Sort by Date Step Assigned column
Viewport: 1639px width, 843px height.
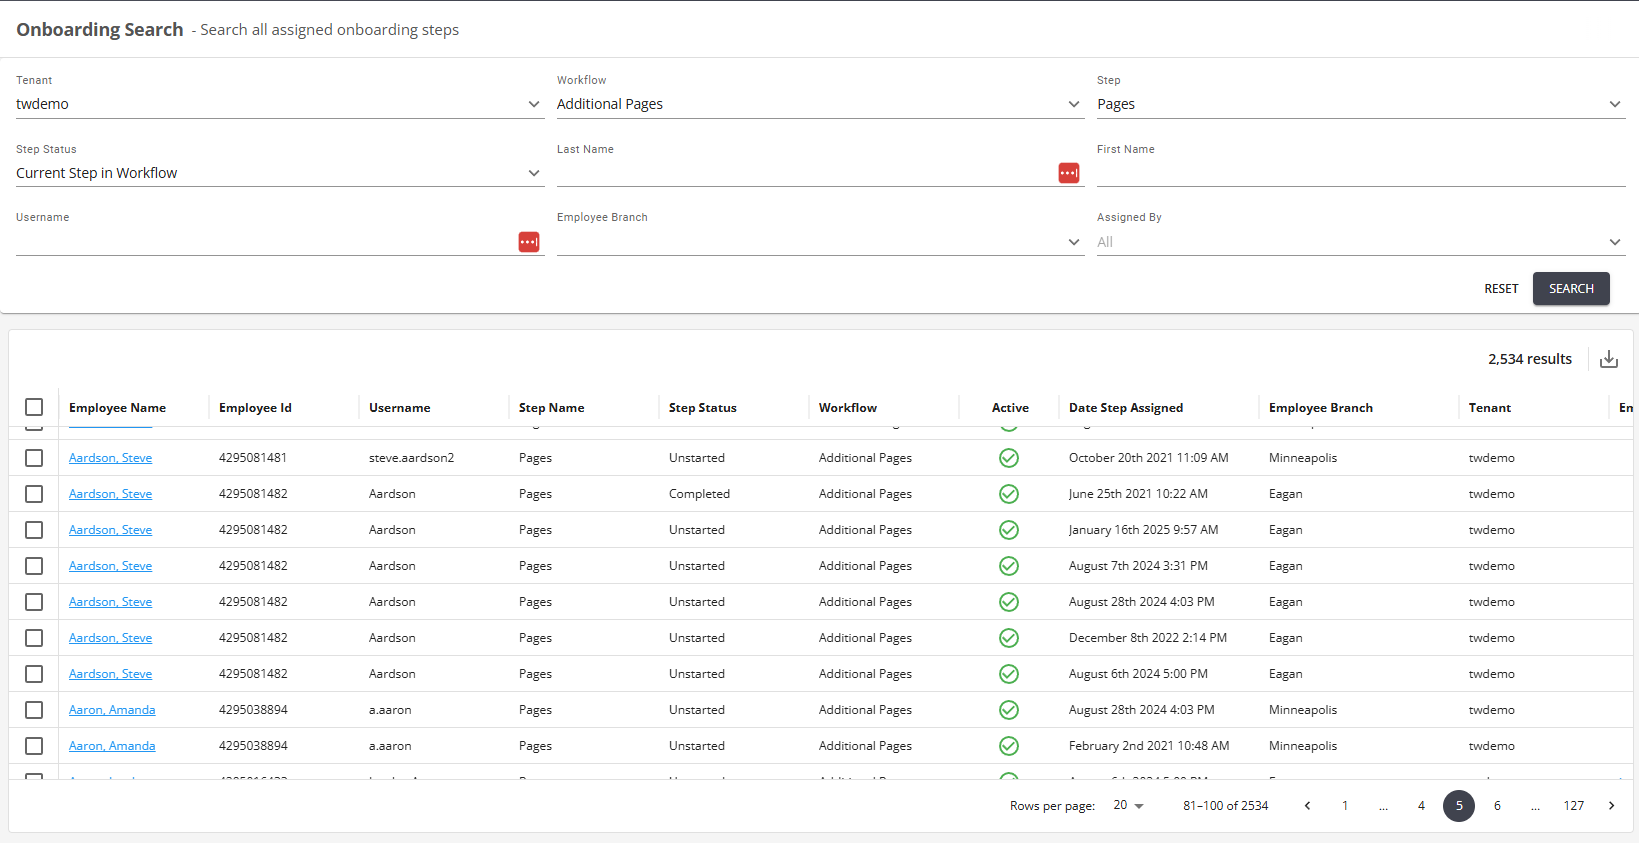[x=1126, y=408]
